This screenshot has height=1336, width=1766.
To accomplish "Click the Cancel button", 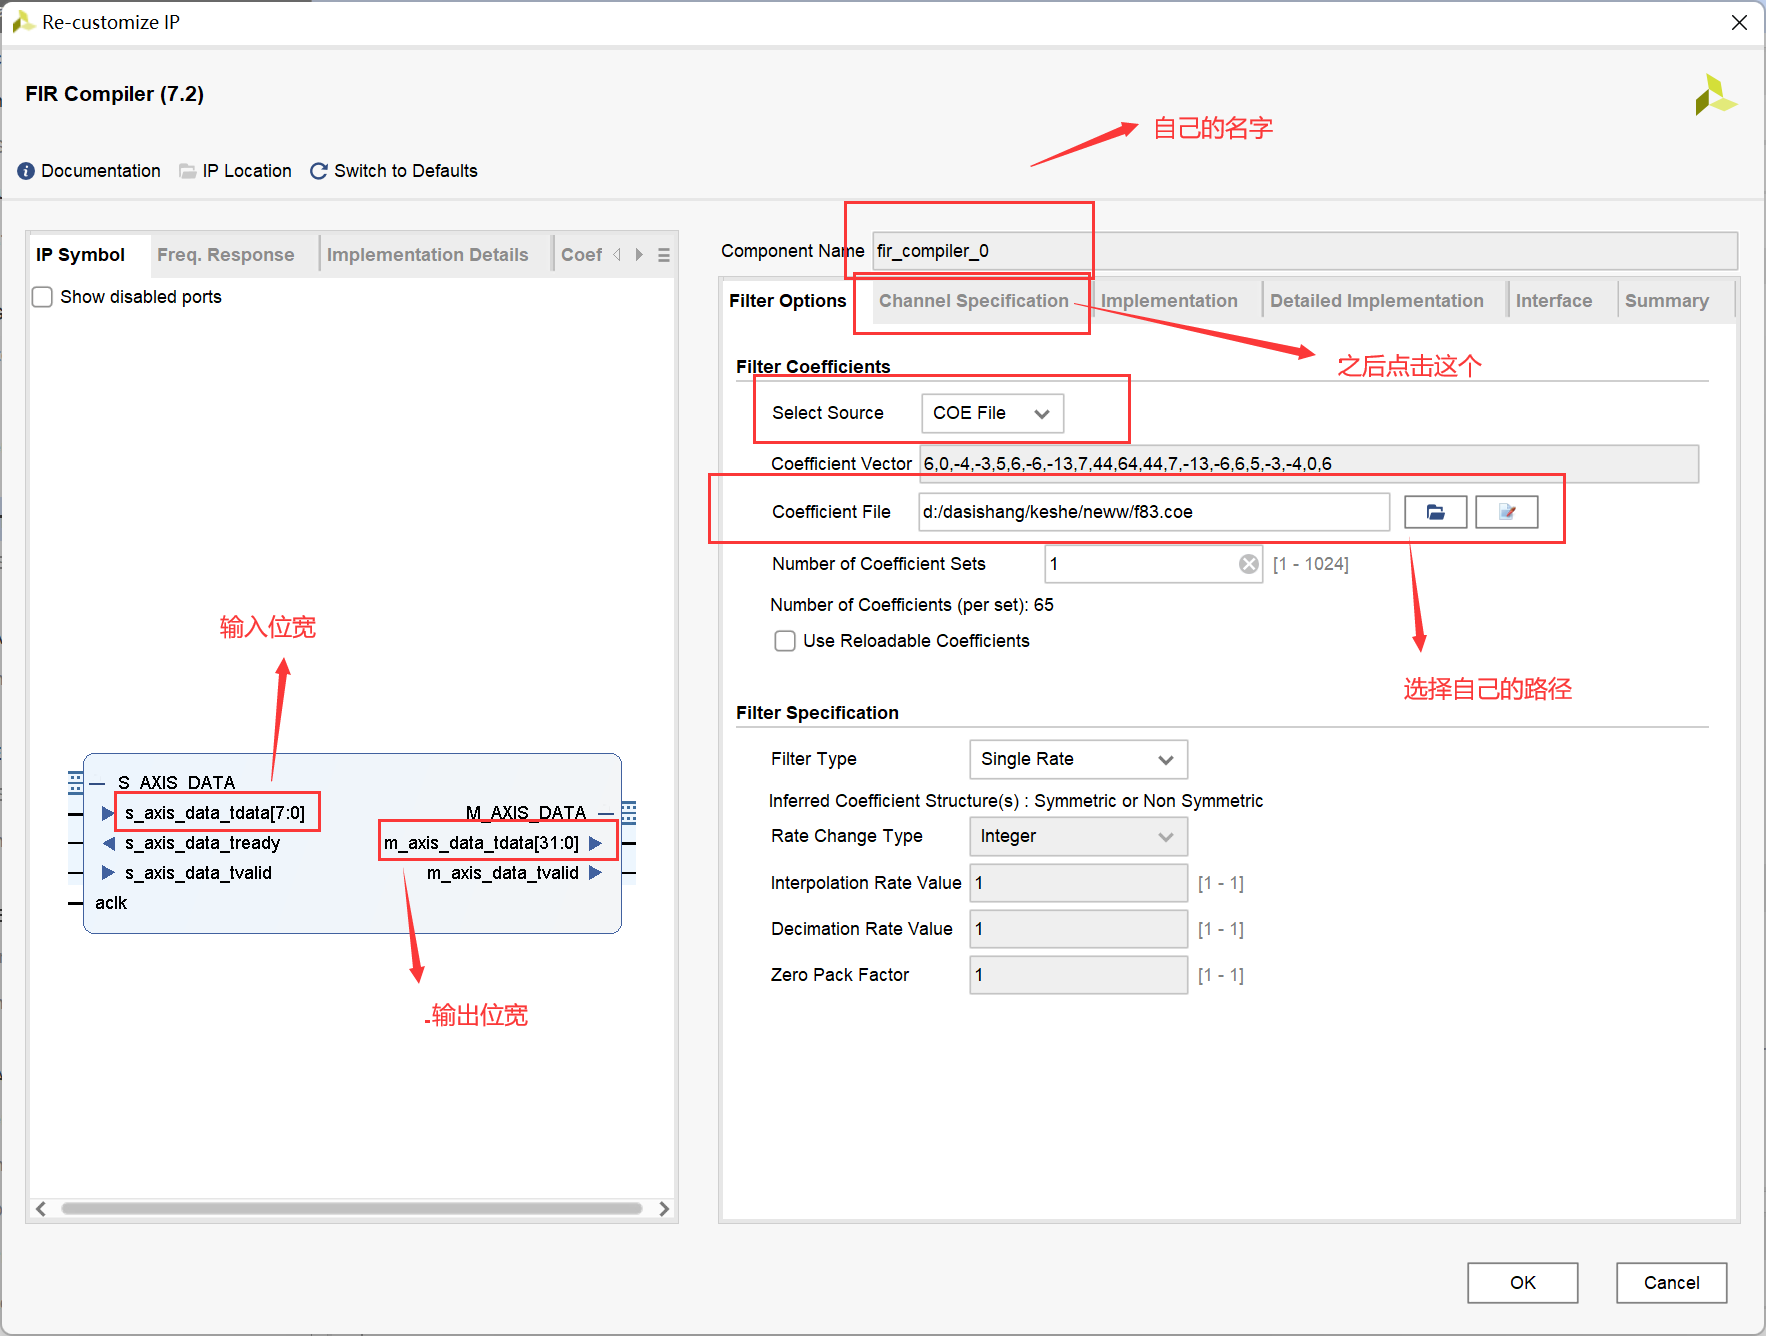I will (x=1672, y=1283).
